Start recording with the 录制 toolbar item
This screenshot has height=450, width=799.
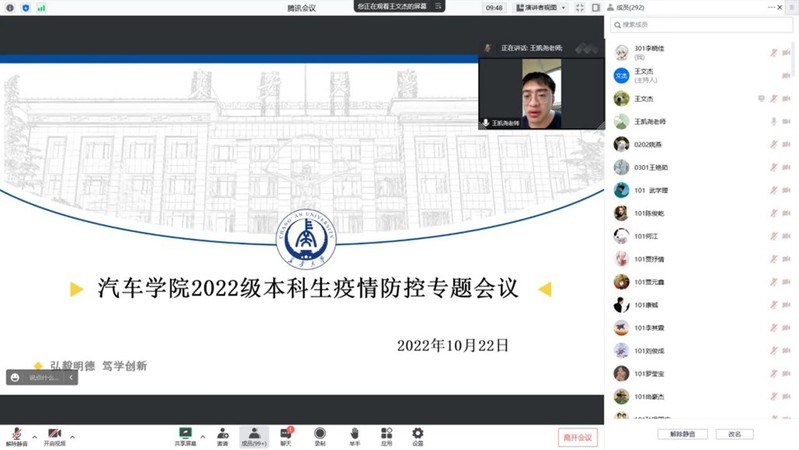[320, 435]
